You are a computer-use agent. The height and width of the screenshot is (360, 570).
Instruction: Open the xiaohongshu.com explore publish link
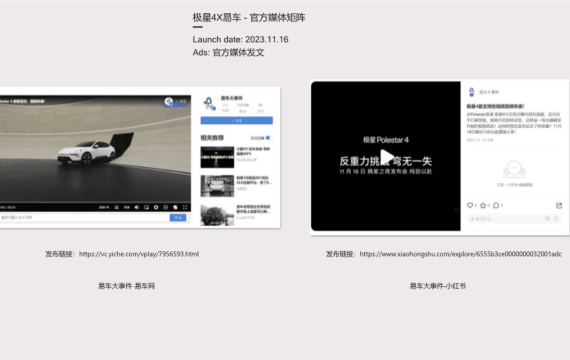(x=461, y=254)
